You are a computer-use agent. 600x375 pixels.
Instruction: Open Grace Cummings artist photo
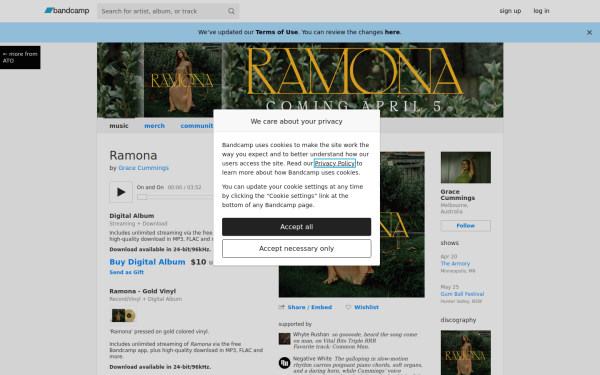pos(466,167)
